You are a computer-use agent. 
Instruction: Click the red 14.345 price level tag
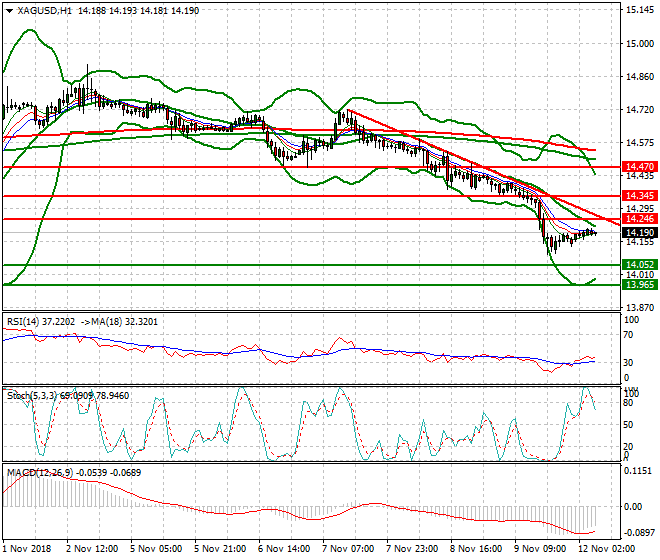pyautogui.click(x=638, y=196)
